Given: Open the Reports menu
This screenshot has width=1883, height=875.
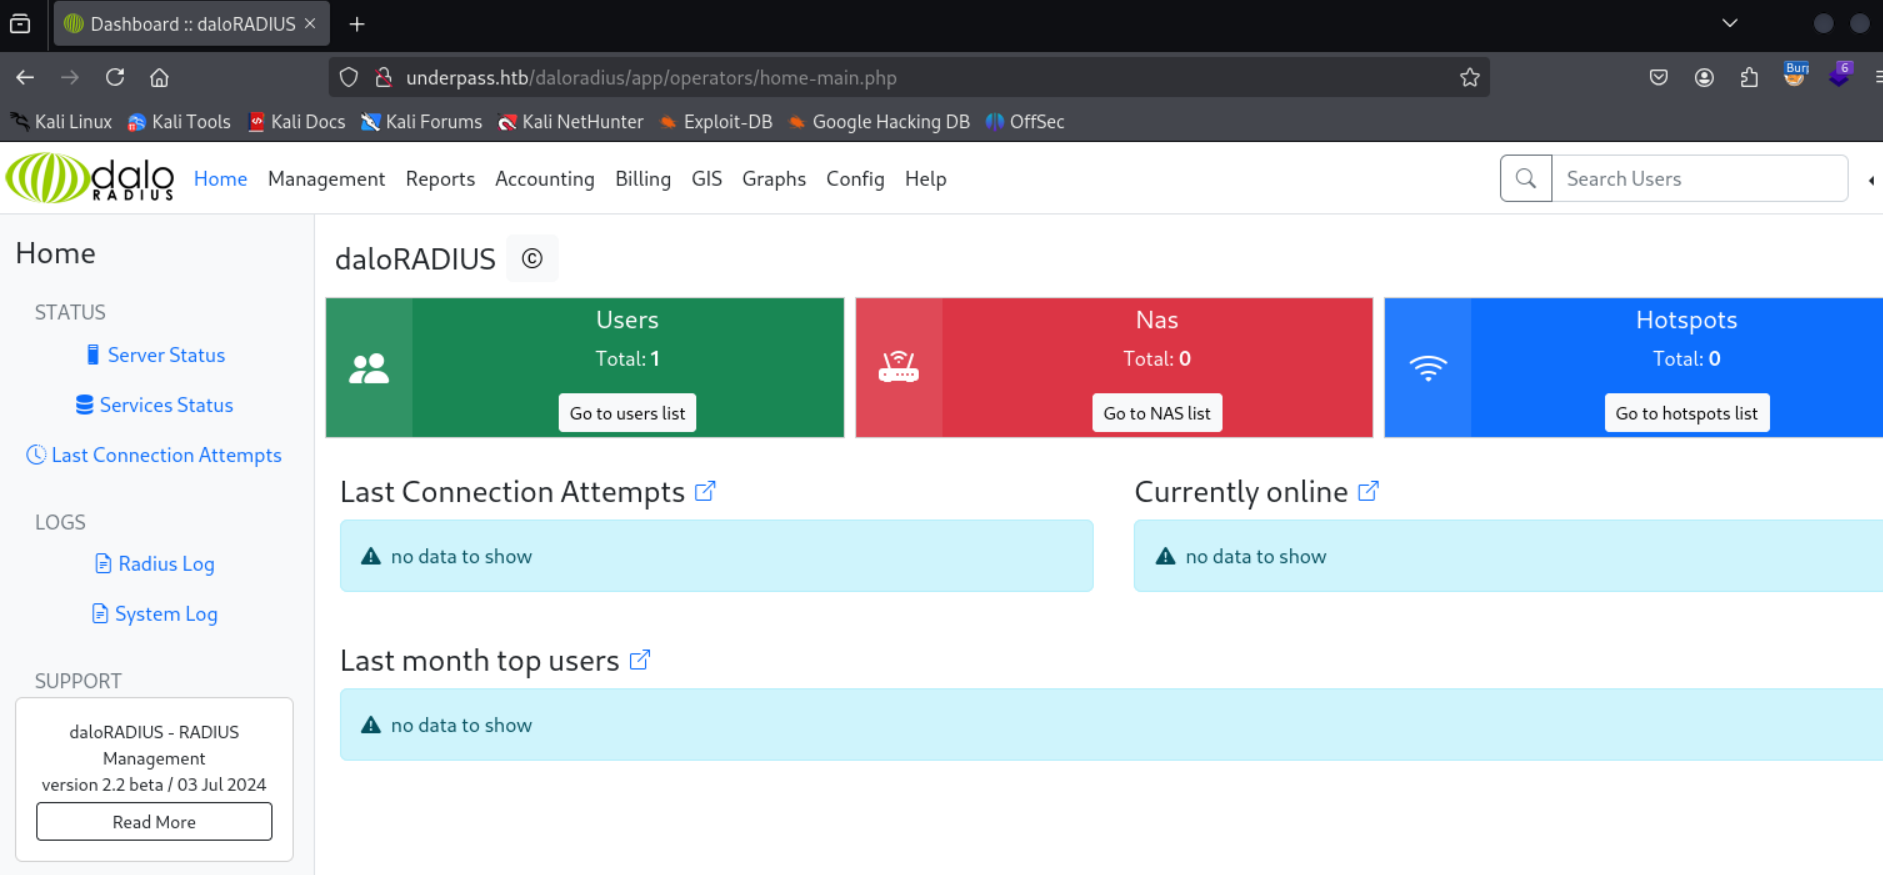Looking at the screenshot, I should click(x=440, y=178).
